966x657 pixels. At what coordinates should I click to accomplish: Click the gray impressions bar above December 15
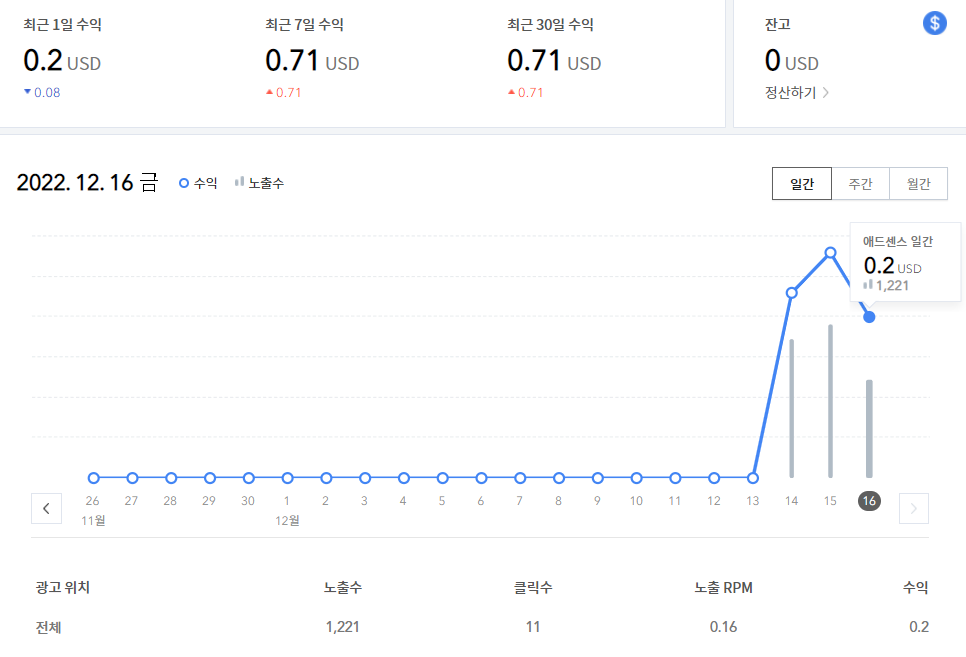click(x=829, y=400)
